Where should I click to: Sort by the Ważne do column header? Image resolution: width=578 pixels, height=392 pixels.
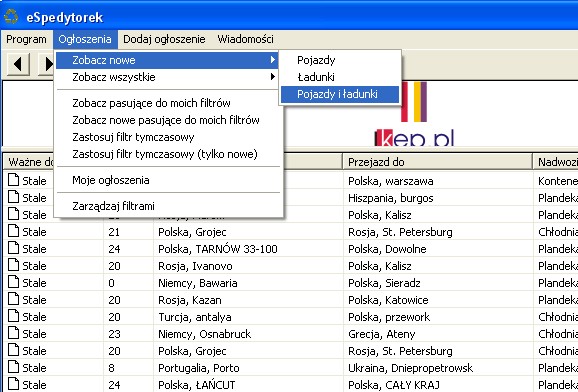point(29,162)
